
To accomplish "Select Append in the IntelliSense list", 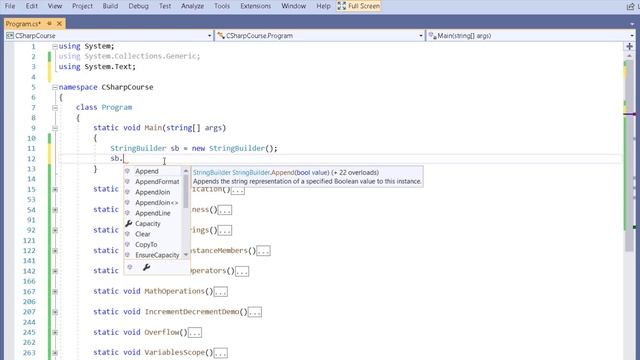I will click(153, 171).
